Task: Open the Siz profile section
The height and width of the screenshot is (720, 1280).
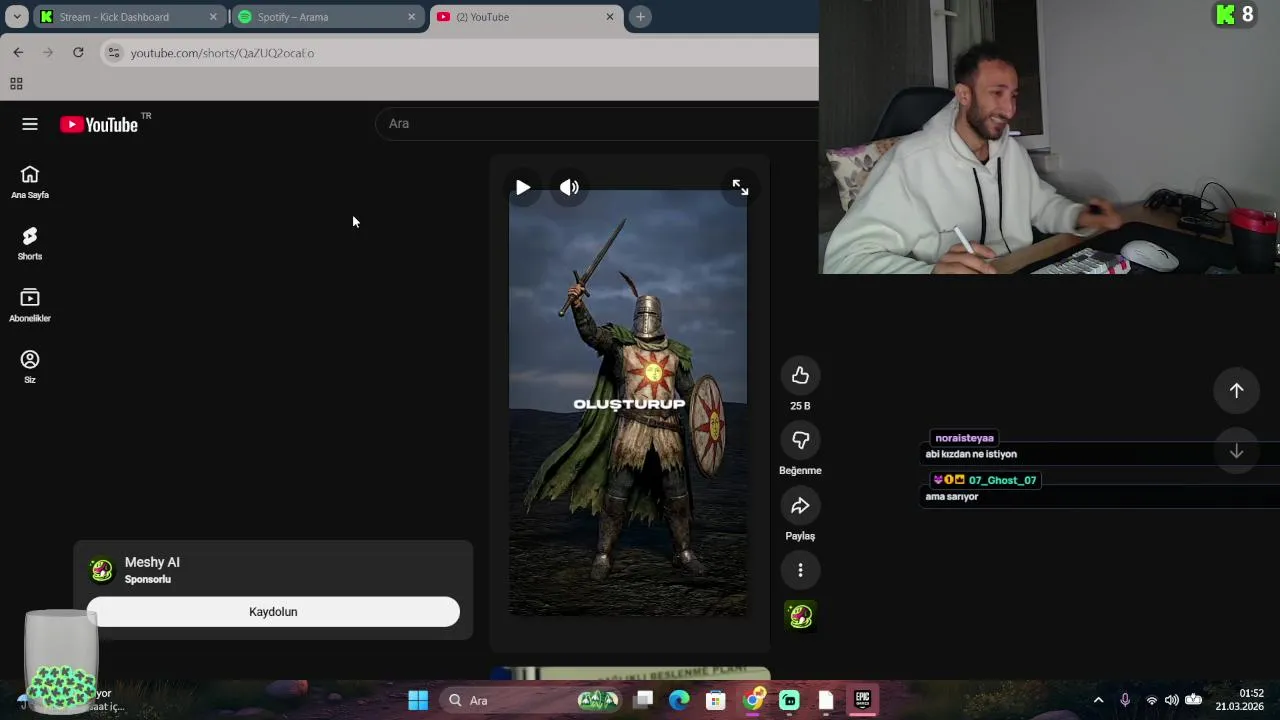Action: (30, 366)
